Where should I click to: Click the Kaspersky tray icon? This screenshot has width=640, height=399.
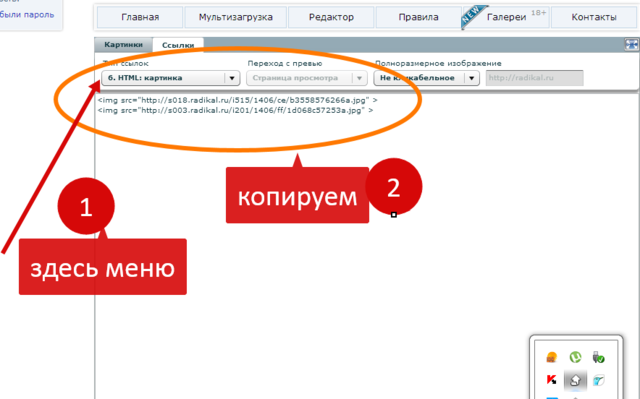[x=551, y=380]
